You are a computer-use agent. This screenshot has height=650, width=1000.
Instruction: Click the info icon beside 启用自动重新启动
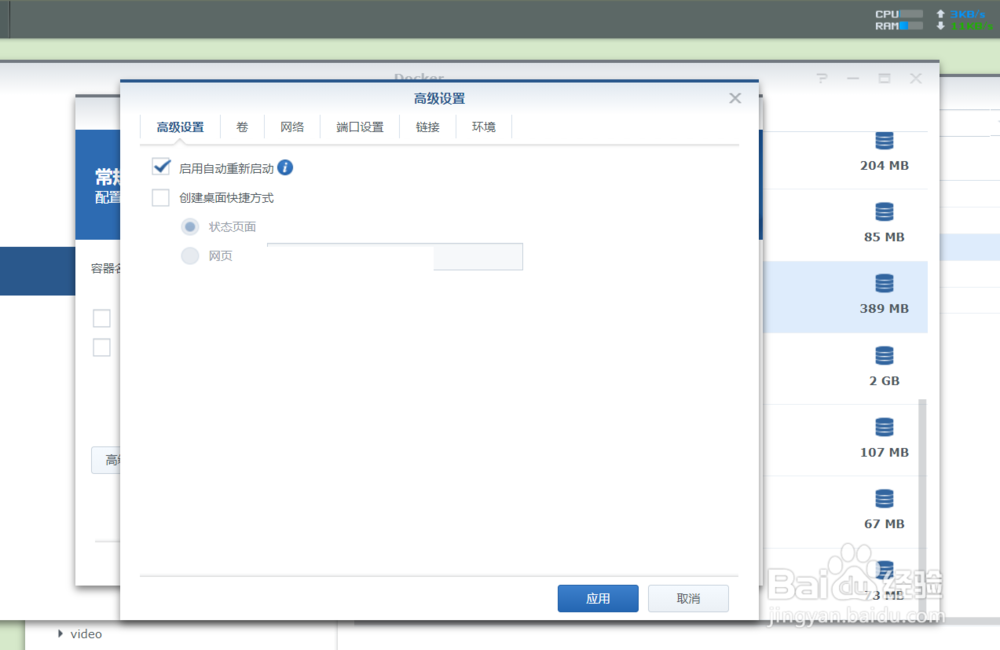(285, 168)
